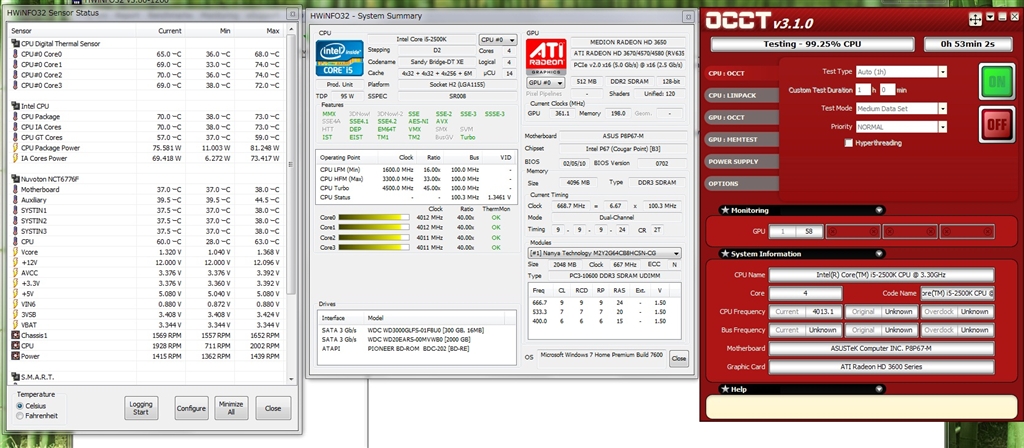The width and height of the screenshot is (1024, 448).
Task: Click the Logging Start button
Action: pos(141,408)
